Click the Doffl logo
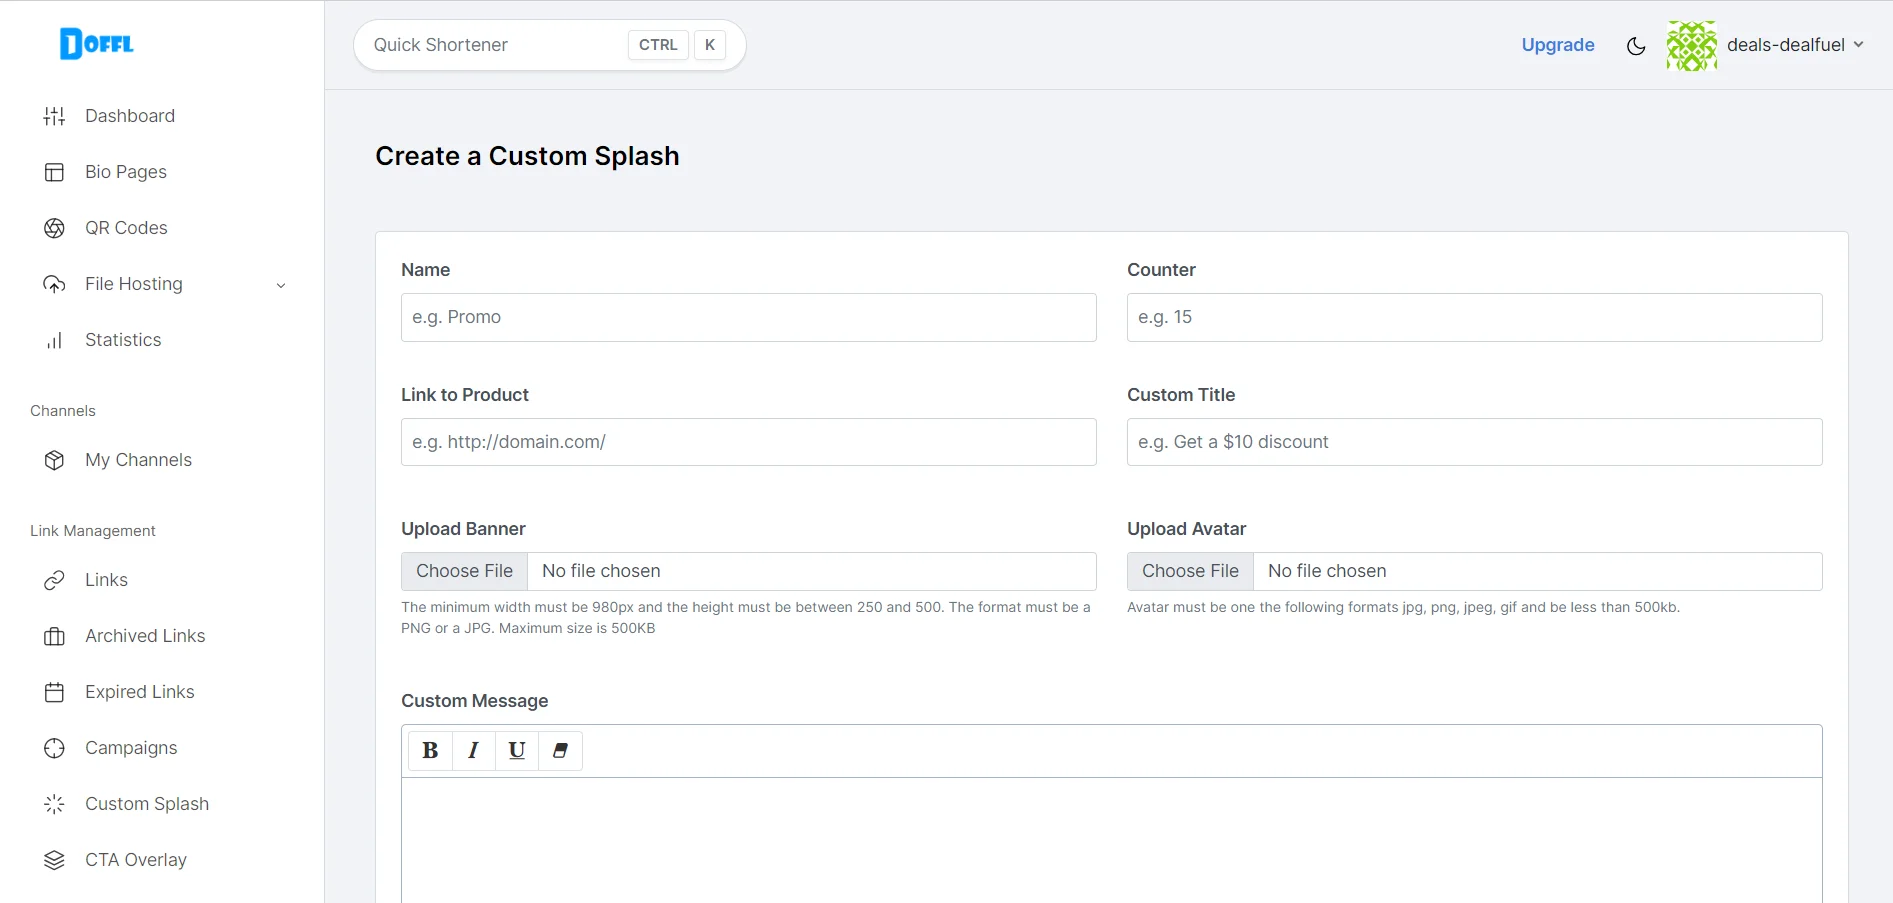Image resolution: width=1893 pixels, height=903 pixels. 97,44
